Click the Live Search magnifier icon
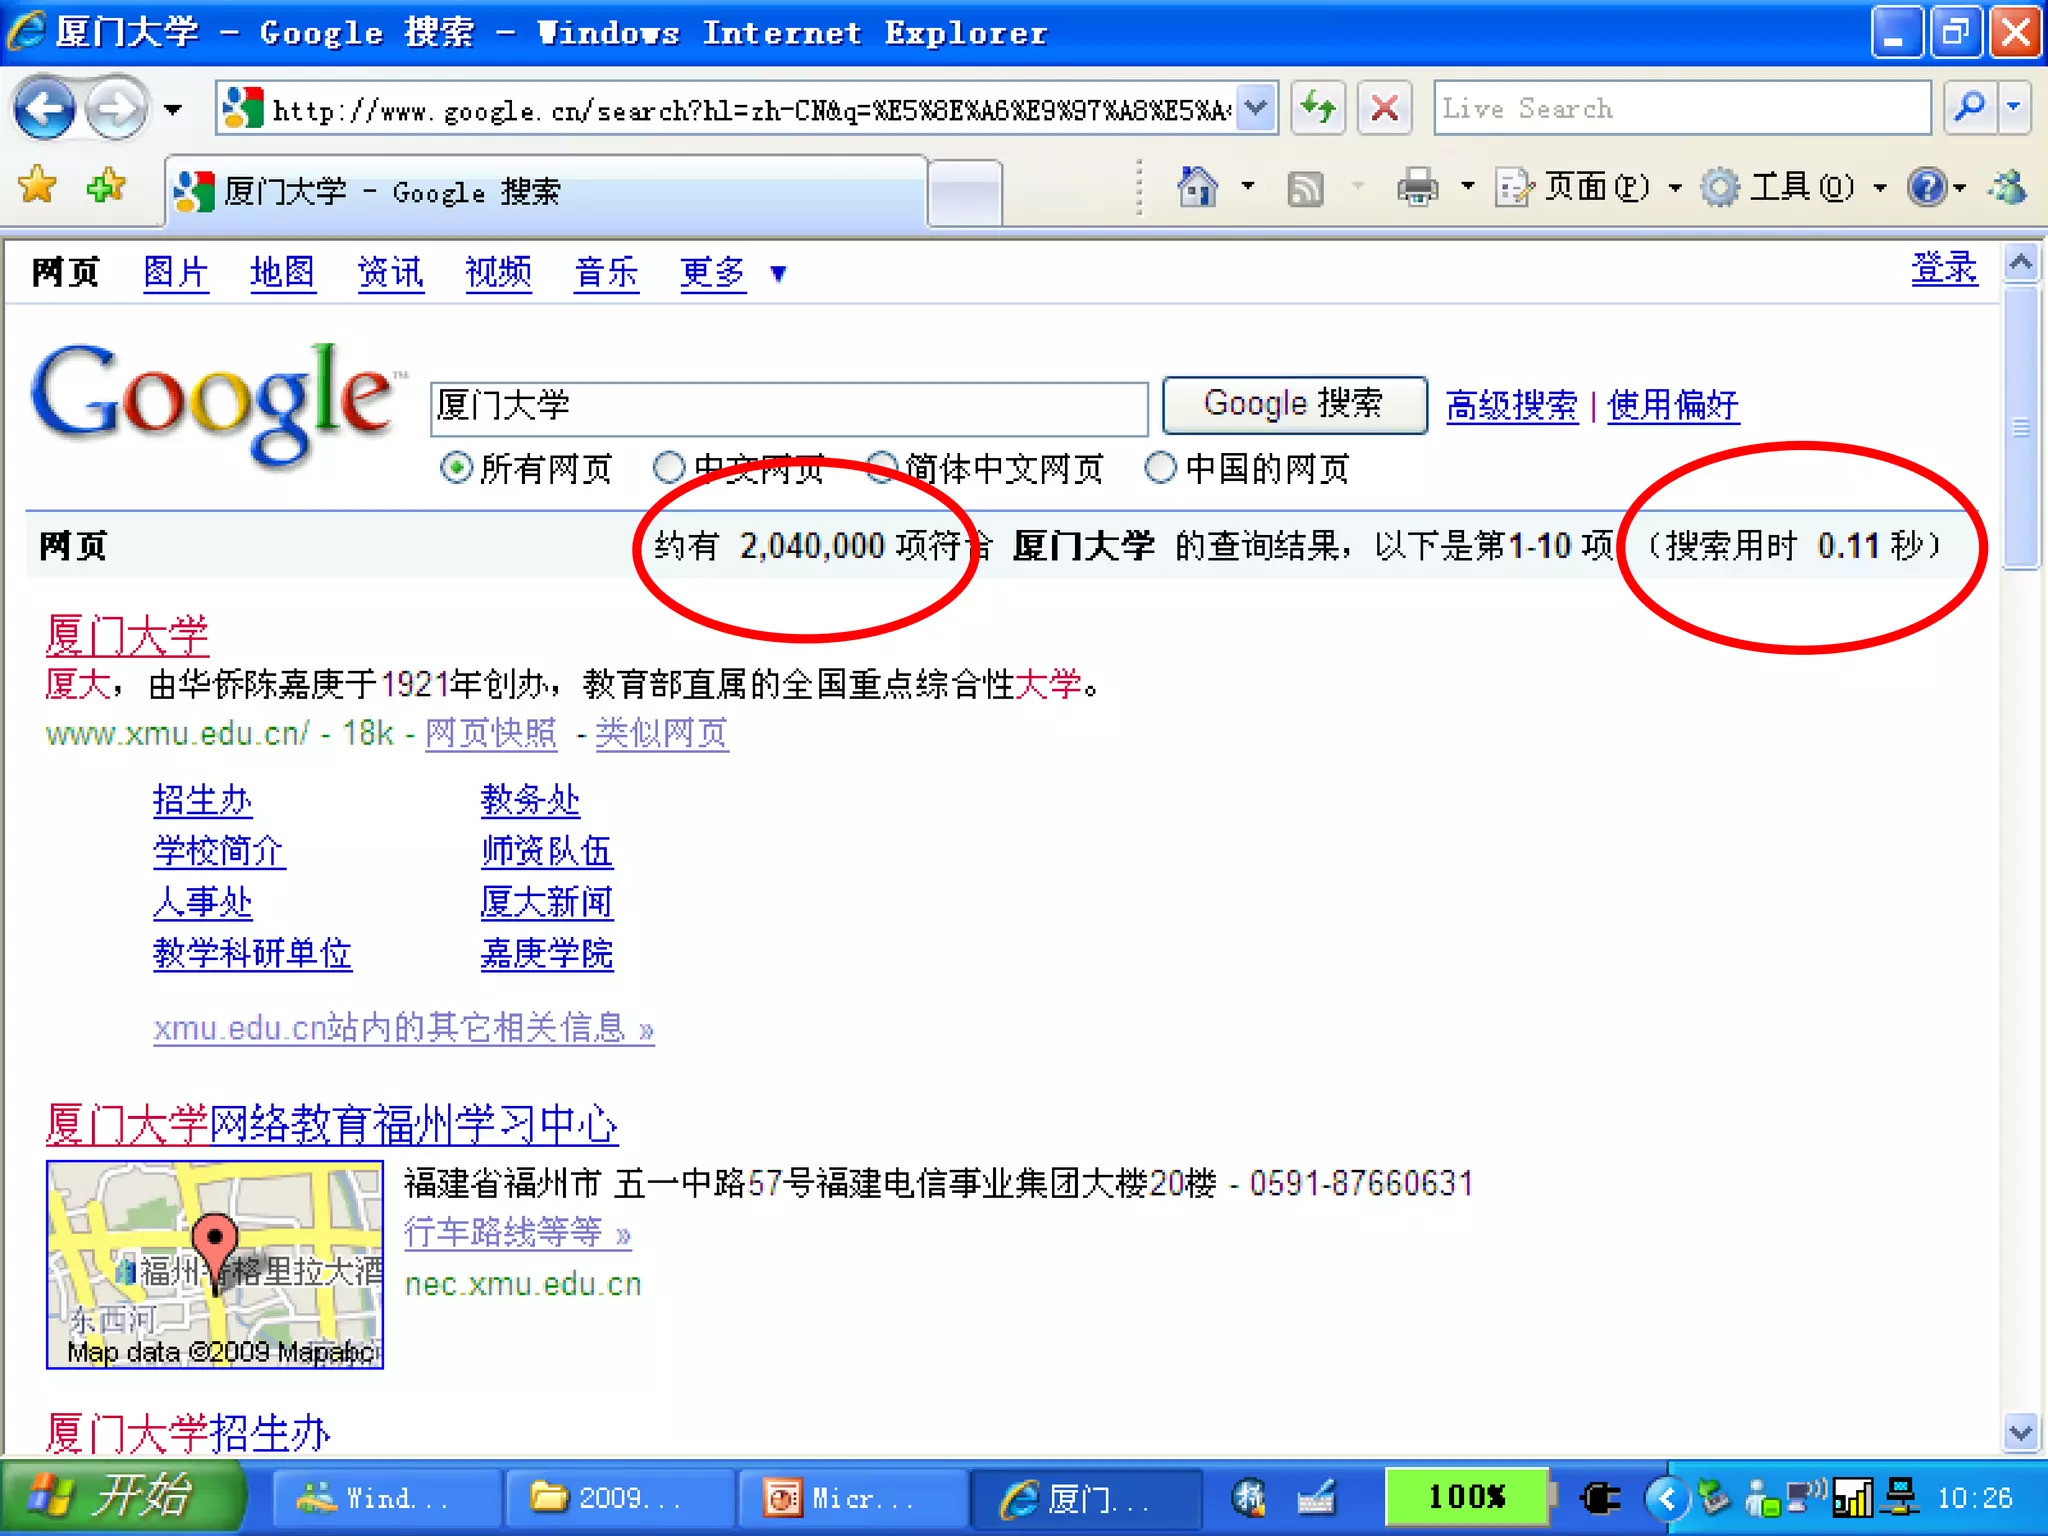The width and height of the screenshot is (2048, 1536). pos(1969,107)
